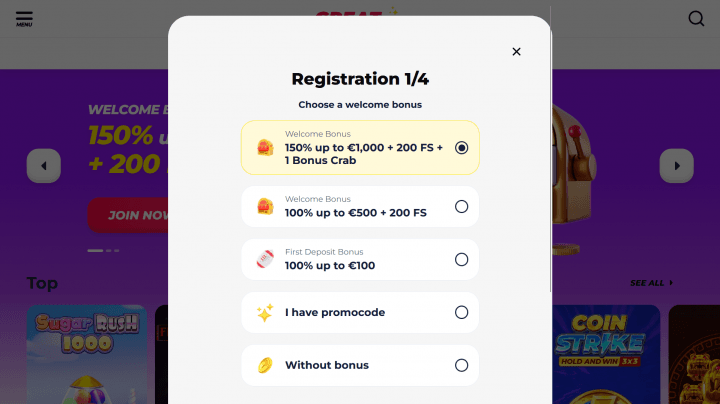Click the First Deposit Bonus football icon
This screenshot has height=404, width=720.
[265, 260]
